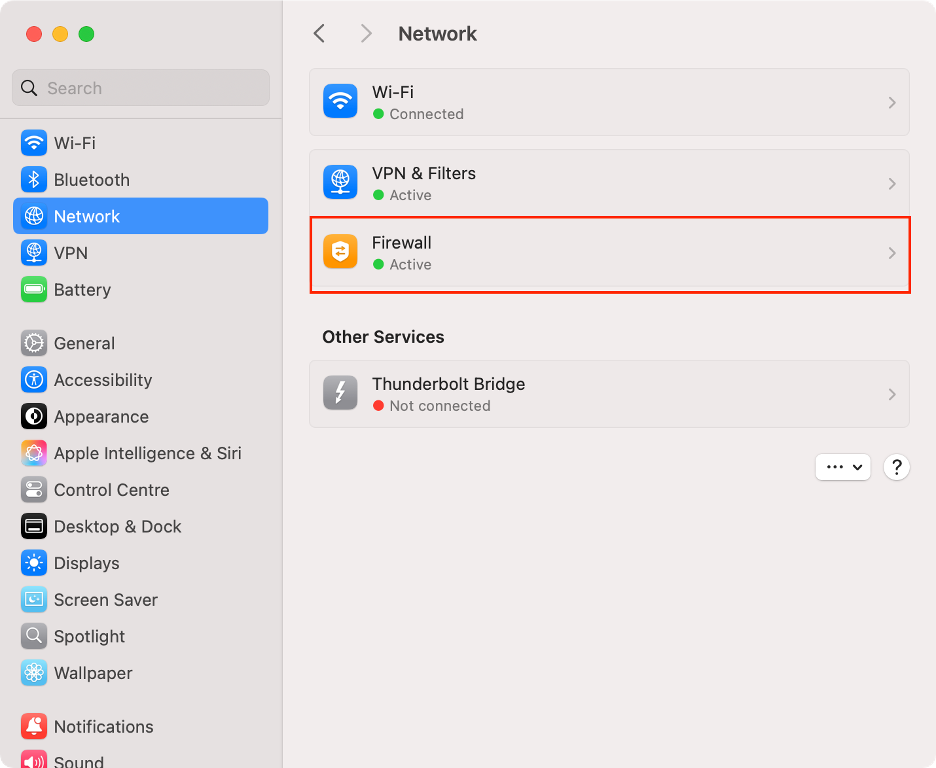The image size is (936, 768).
Task: Open Bluetooth settings from the sidebar
Action: coord(32,179)
